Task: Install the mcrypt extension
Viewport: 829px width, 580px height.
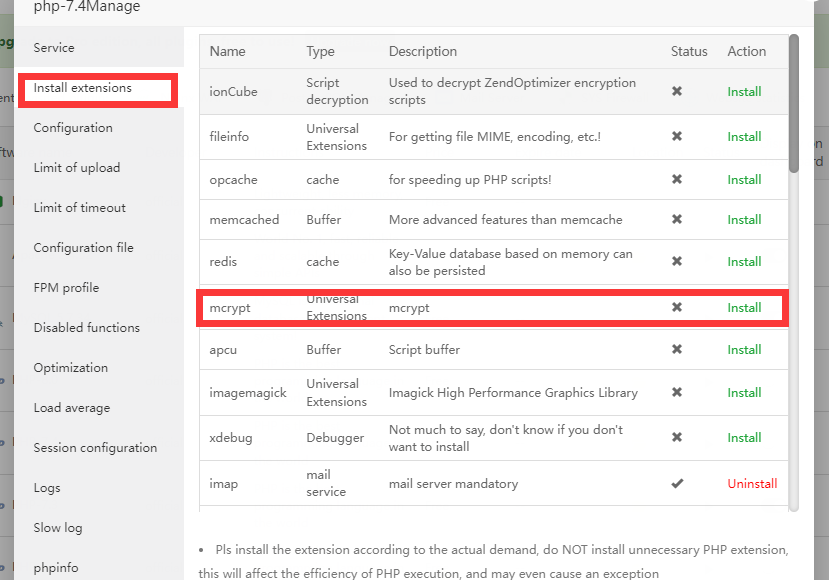Action: click(x=744, y=308)
